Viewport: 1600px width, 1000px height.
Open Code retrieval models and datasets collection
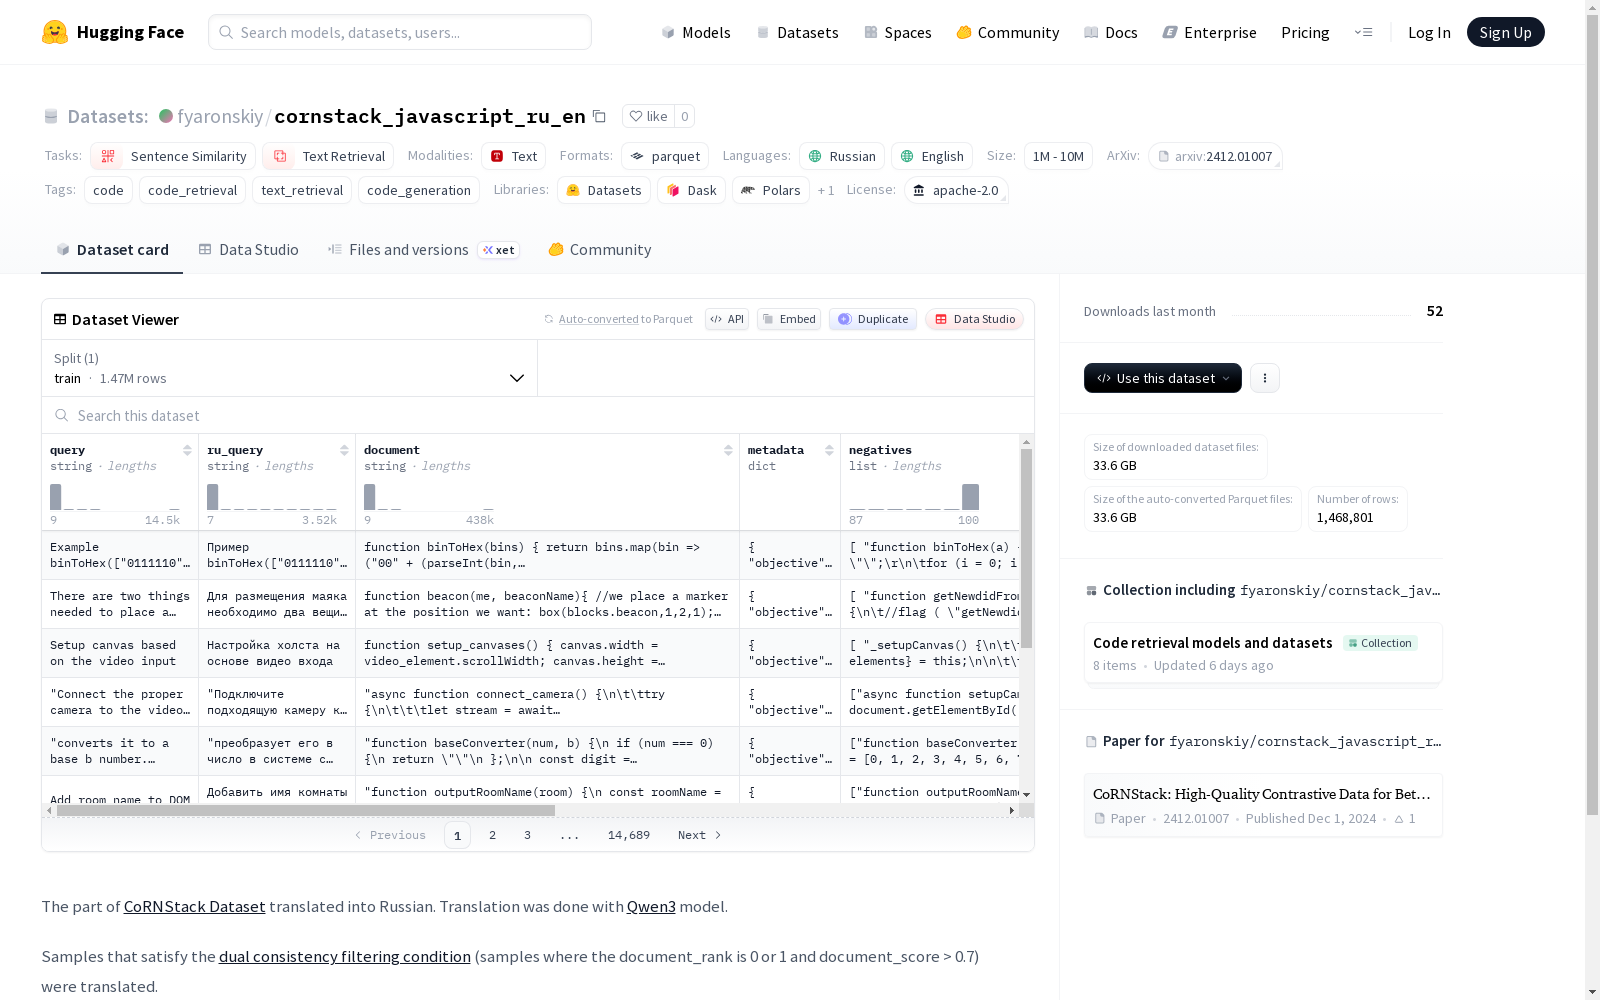[1263, 653]
